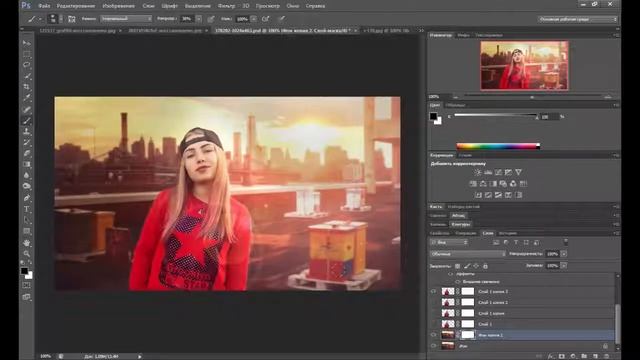Select the Clone Stamp tool

(x=27, y=131)
